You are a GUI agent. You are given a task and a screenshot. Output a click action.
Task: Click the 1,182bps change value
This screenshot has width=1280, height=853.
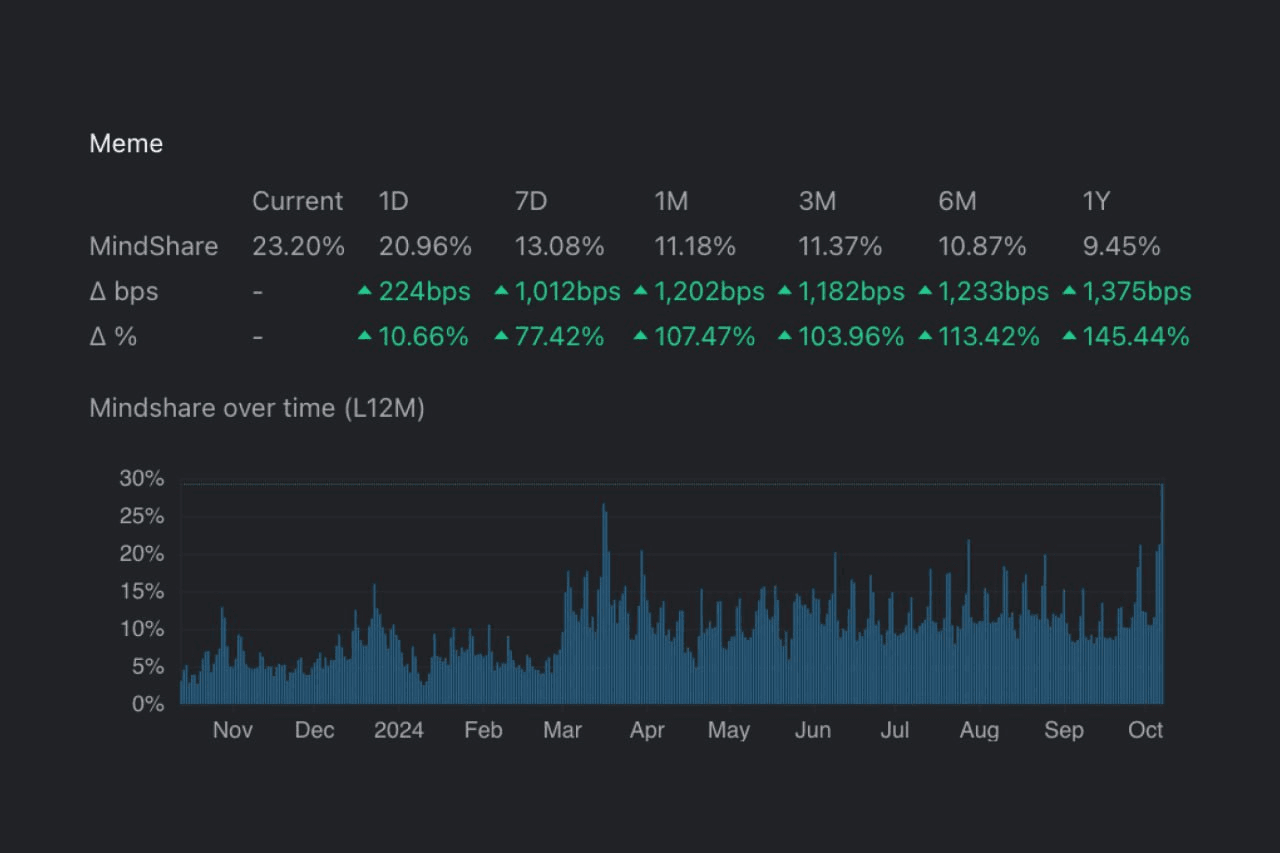click(x=851, y=291)
